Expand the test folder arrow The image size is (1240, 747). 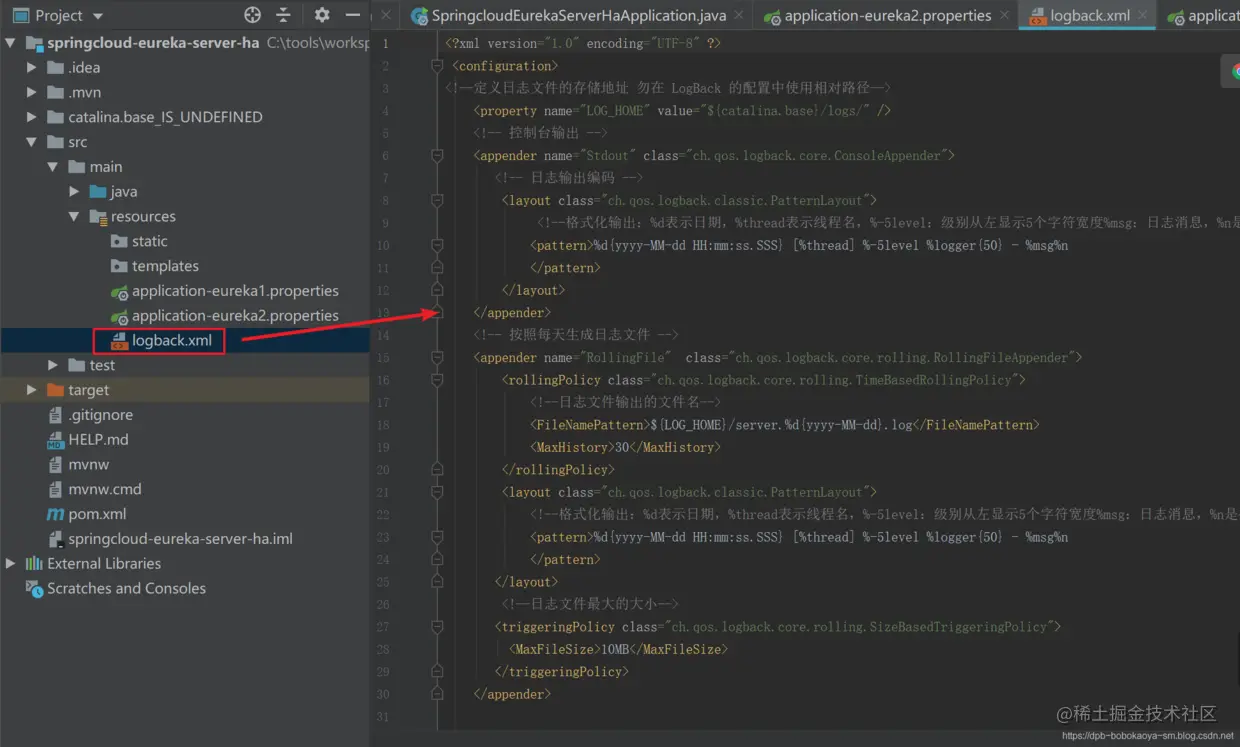53,365
